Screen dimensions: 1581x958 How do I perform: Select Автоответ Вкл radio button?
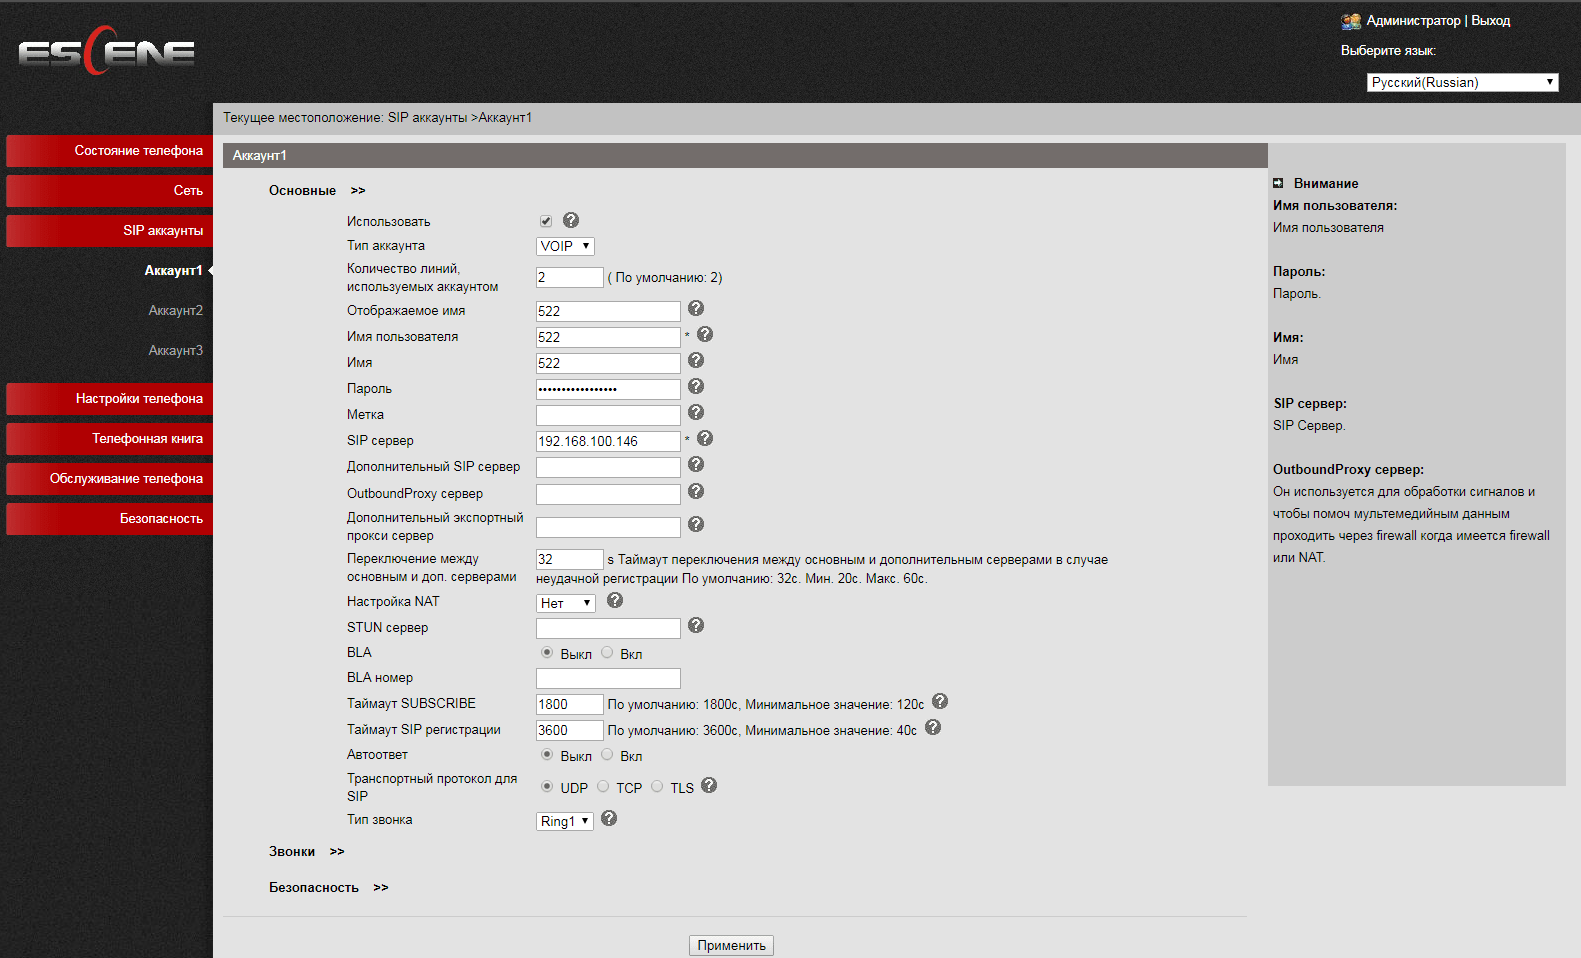pos(607,754)
